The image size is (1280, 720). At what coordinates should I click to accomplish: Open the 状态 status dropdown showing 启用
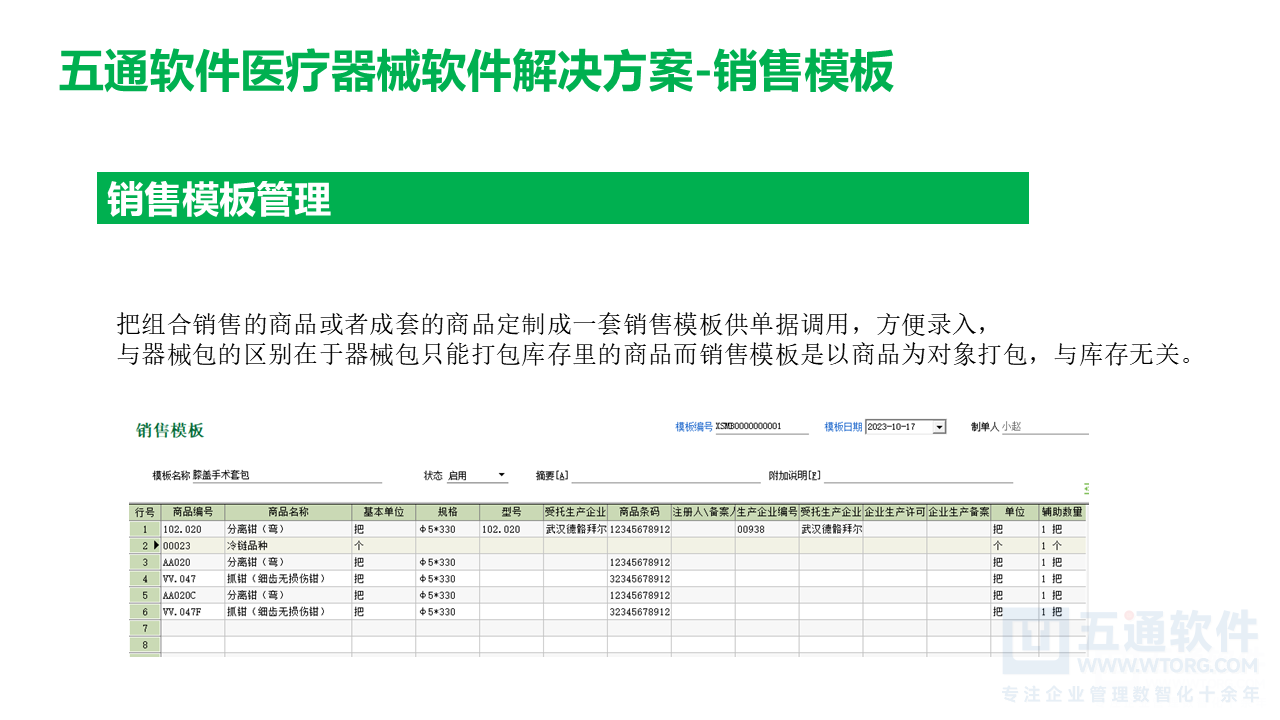[x=500, y=474]
